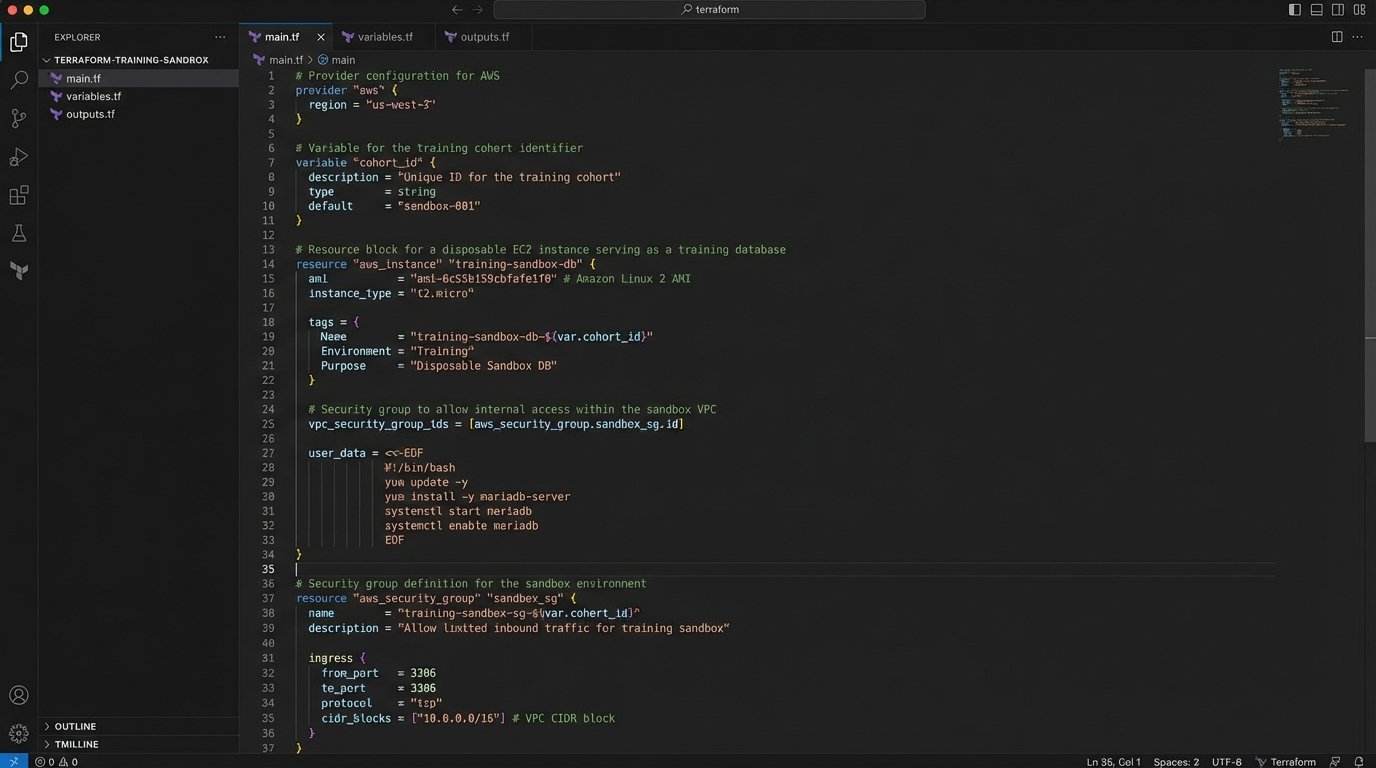
Task: Open the Source Control view
Action: pos(18,119)
